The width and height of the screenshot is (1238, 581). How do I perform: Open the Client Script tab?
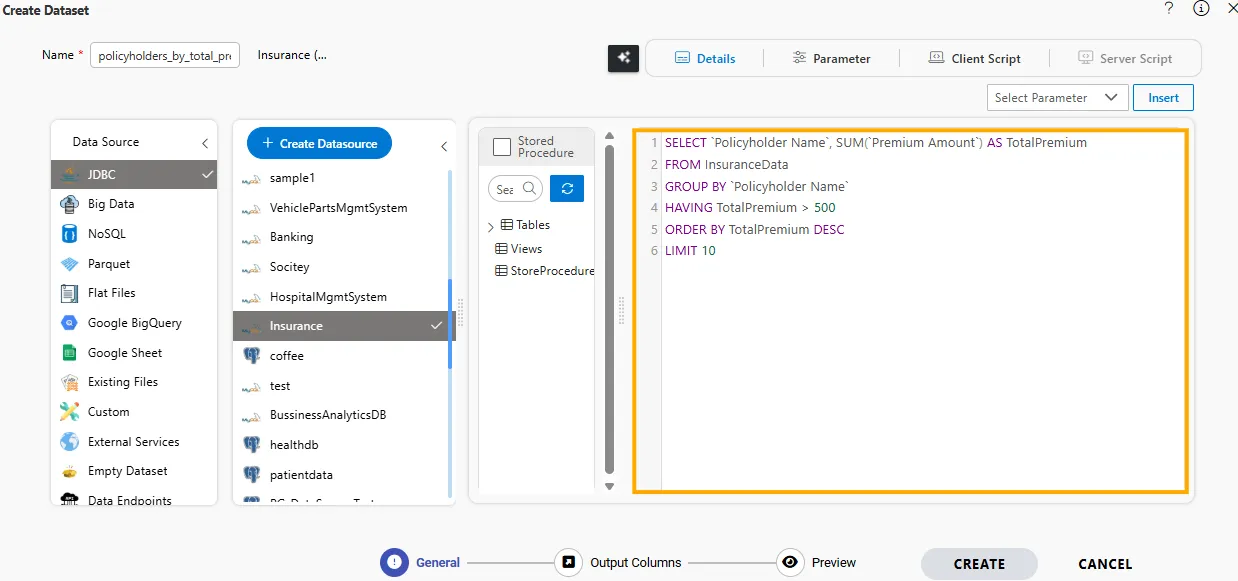point(974,59)
